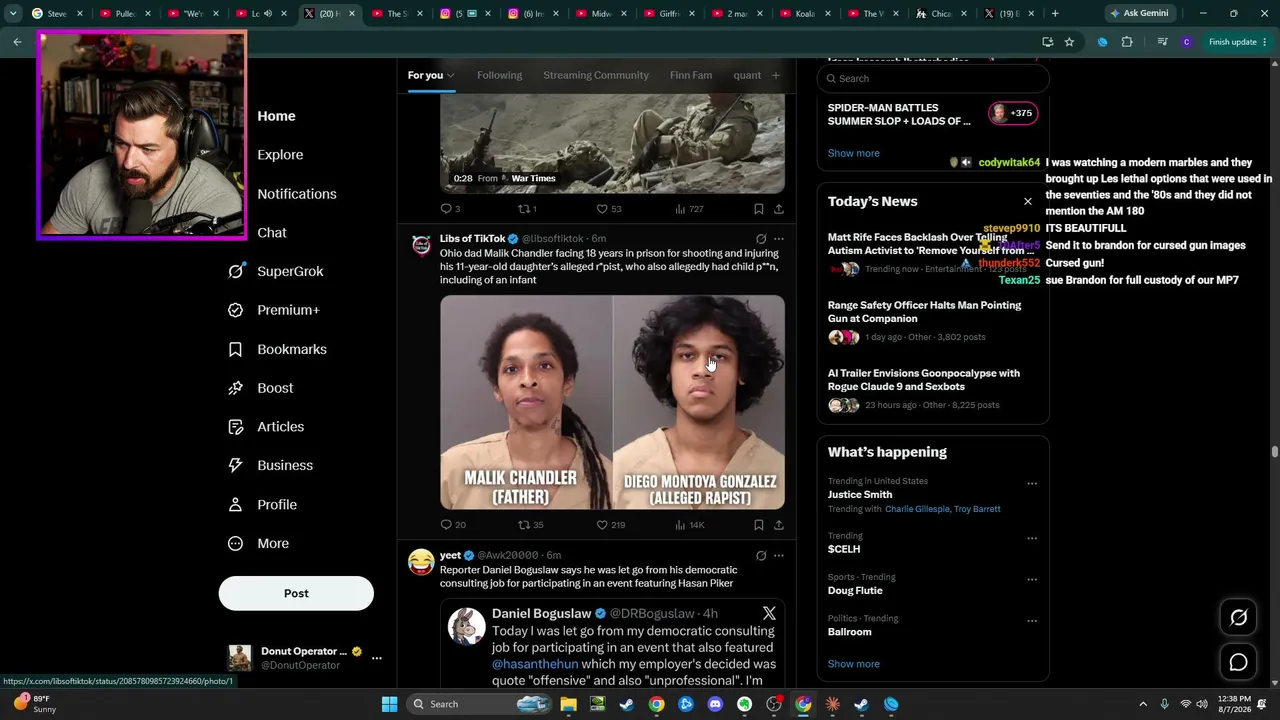Ask Grok about the yeet post

click(761, 555)
